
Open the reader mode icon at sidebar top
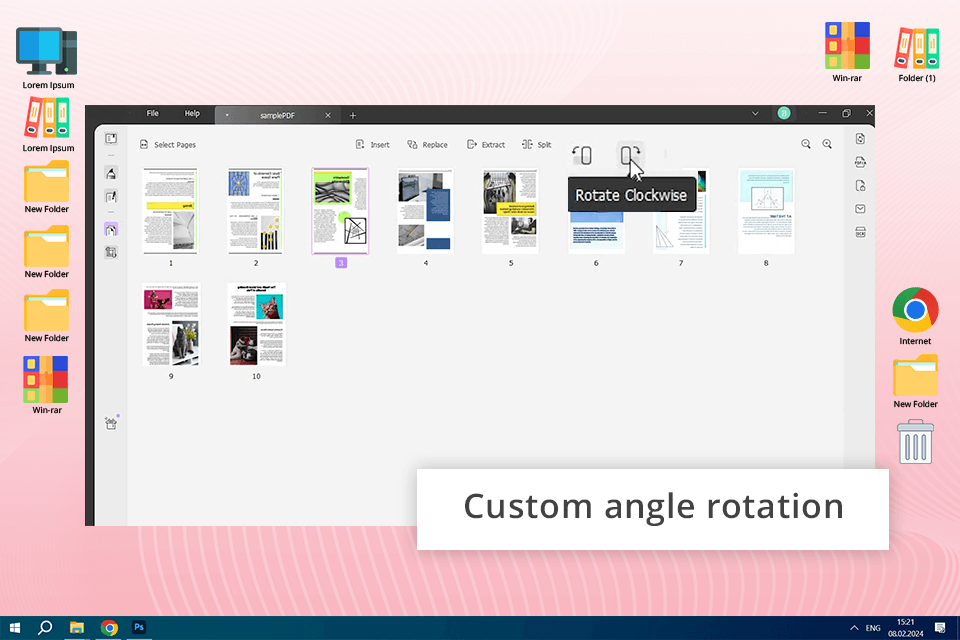tap(111, 139)
